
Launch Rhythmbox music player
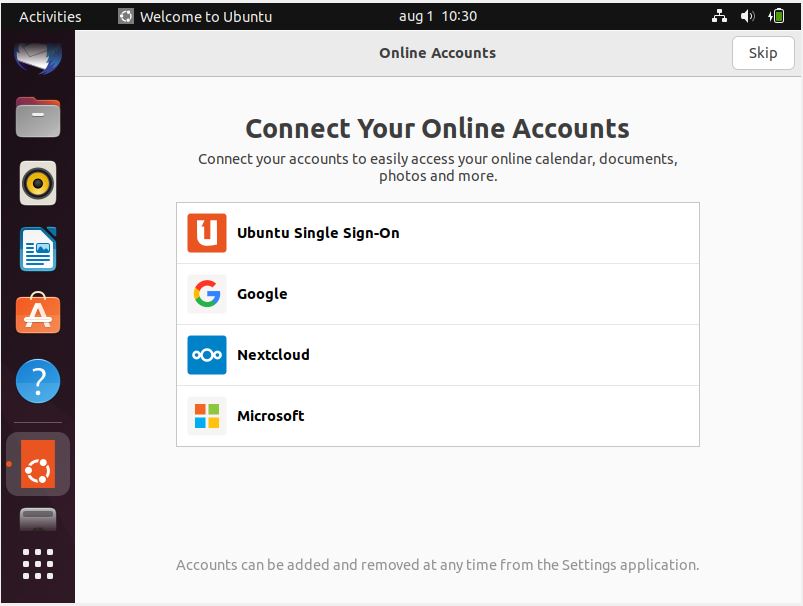pyautogui.click(x=38, y=183)
